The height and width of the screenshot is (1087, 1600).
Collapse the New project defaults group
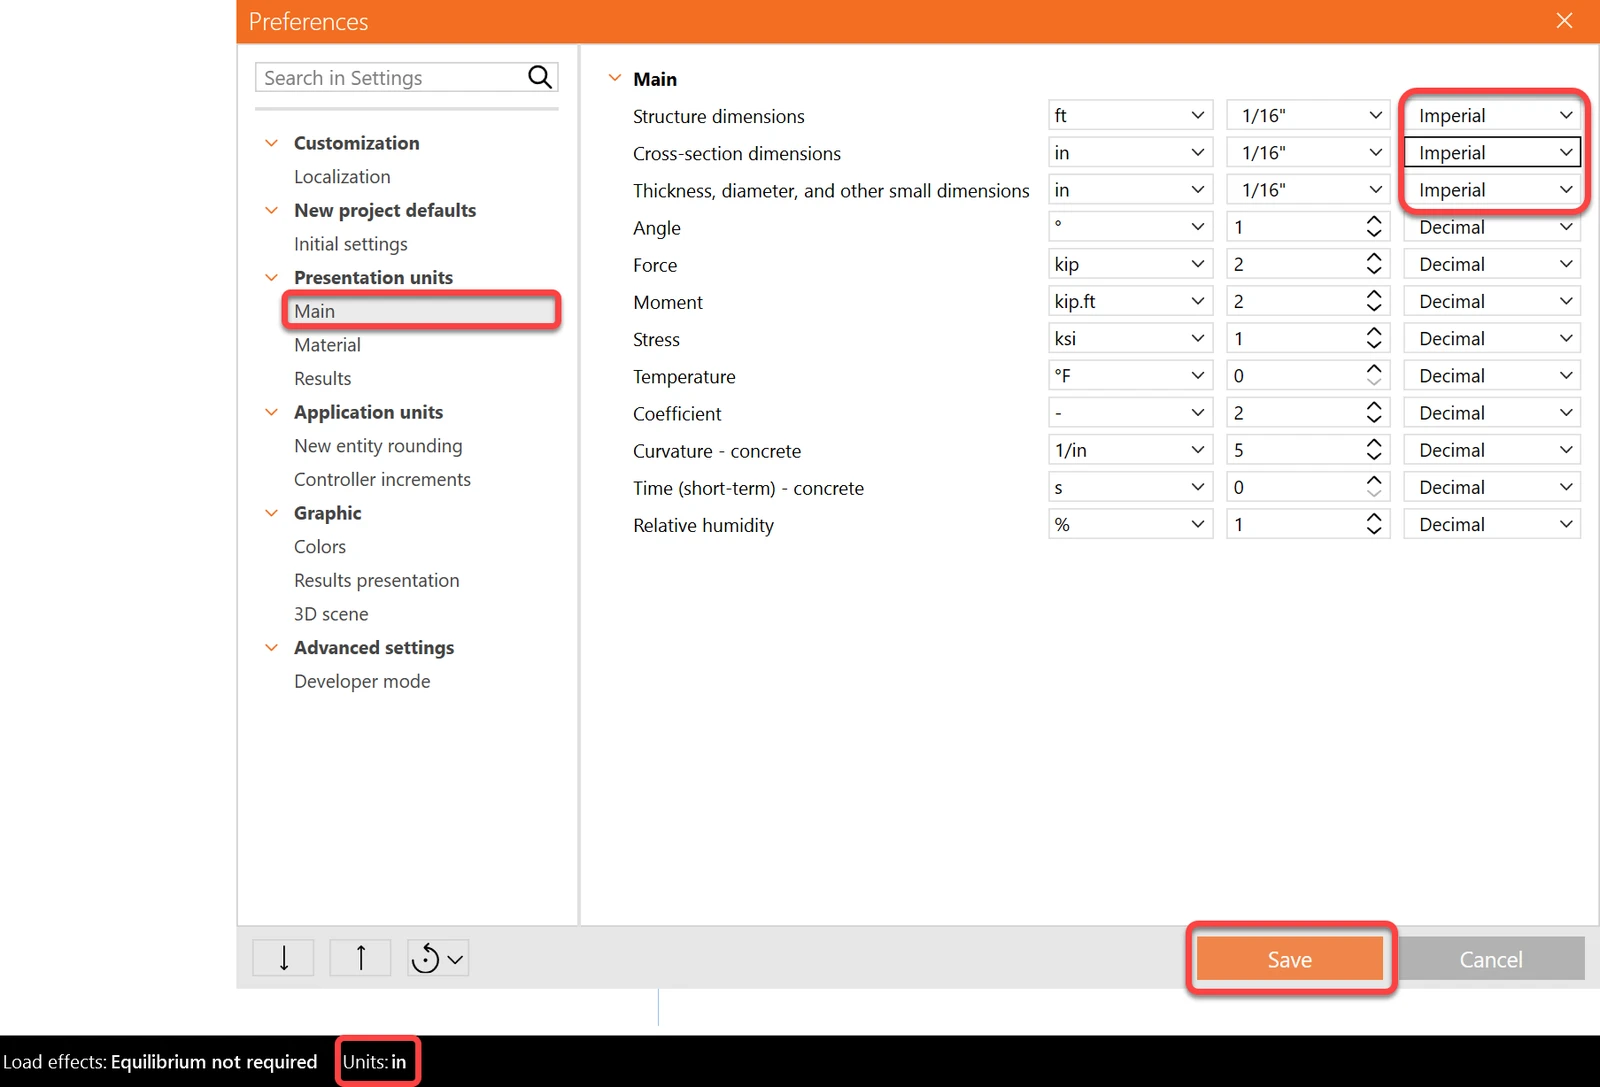click(x=271, y=210)
